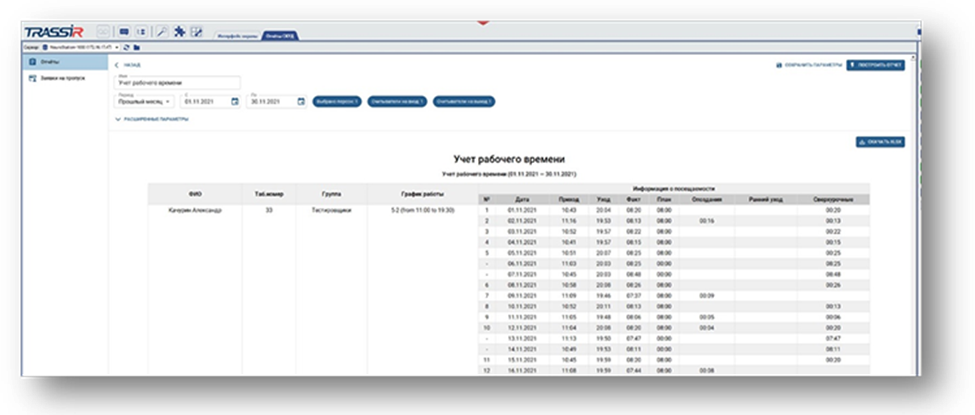
Task: Click the Выбрано персон filter chip
Action: click(336, 101)
